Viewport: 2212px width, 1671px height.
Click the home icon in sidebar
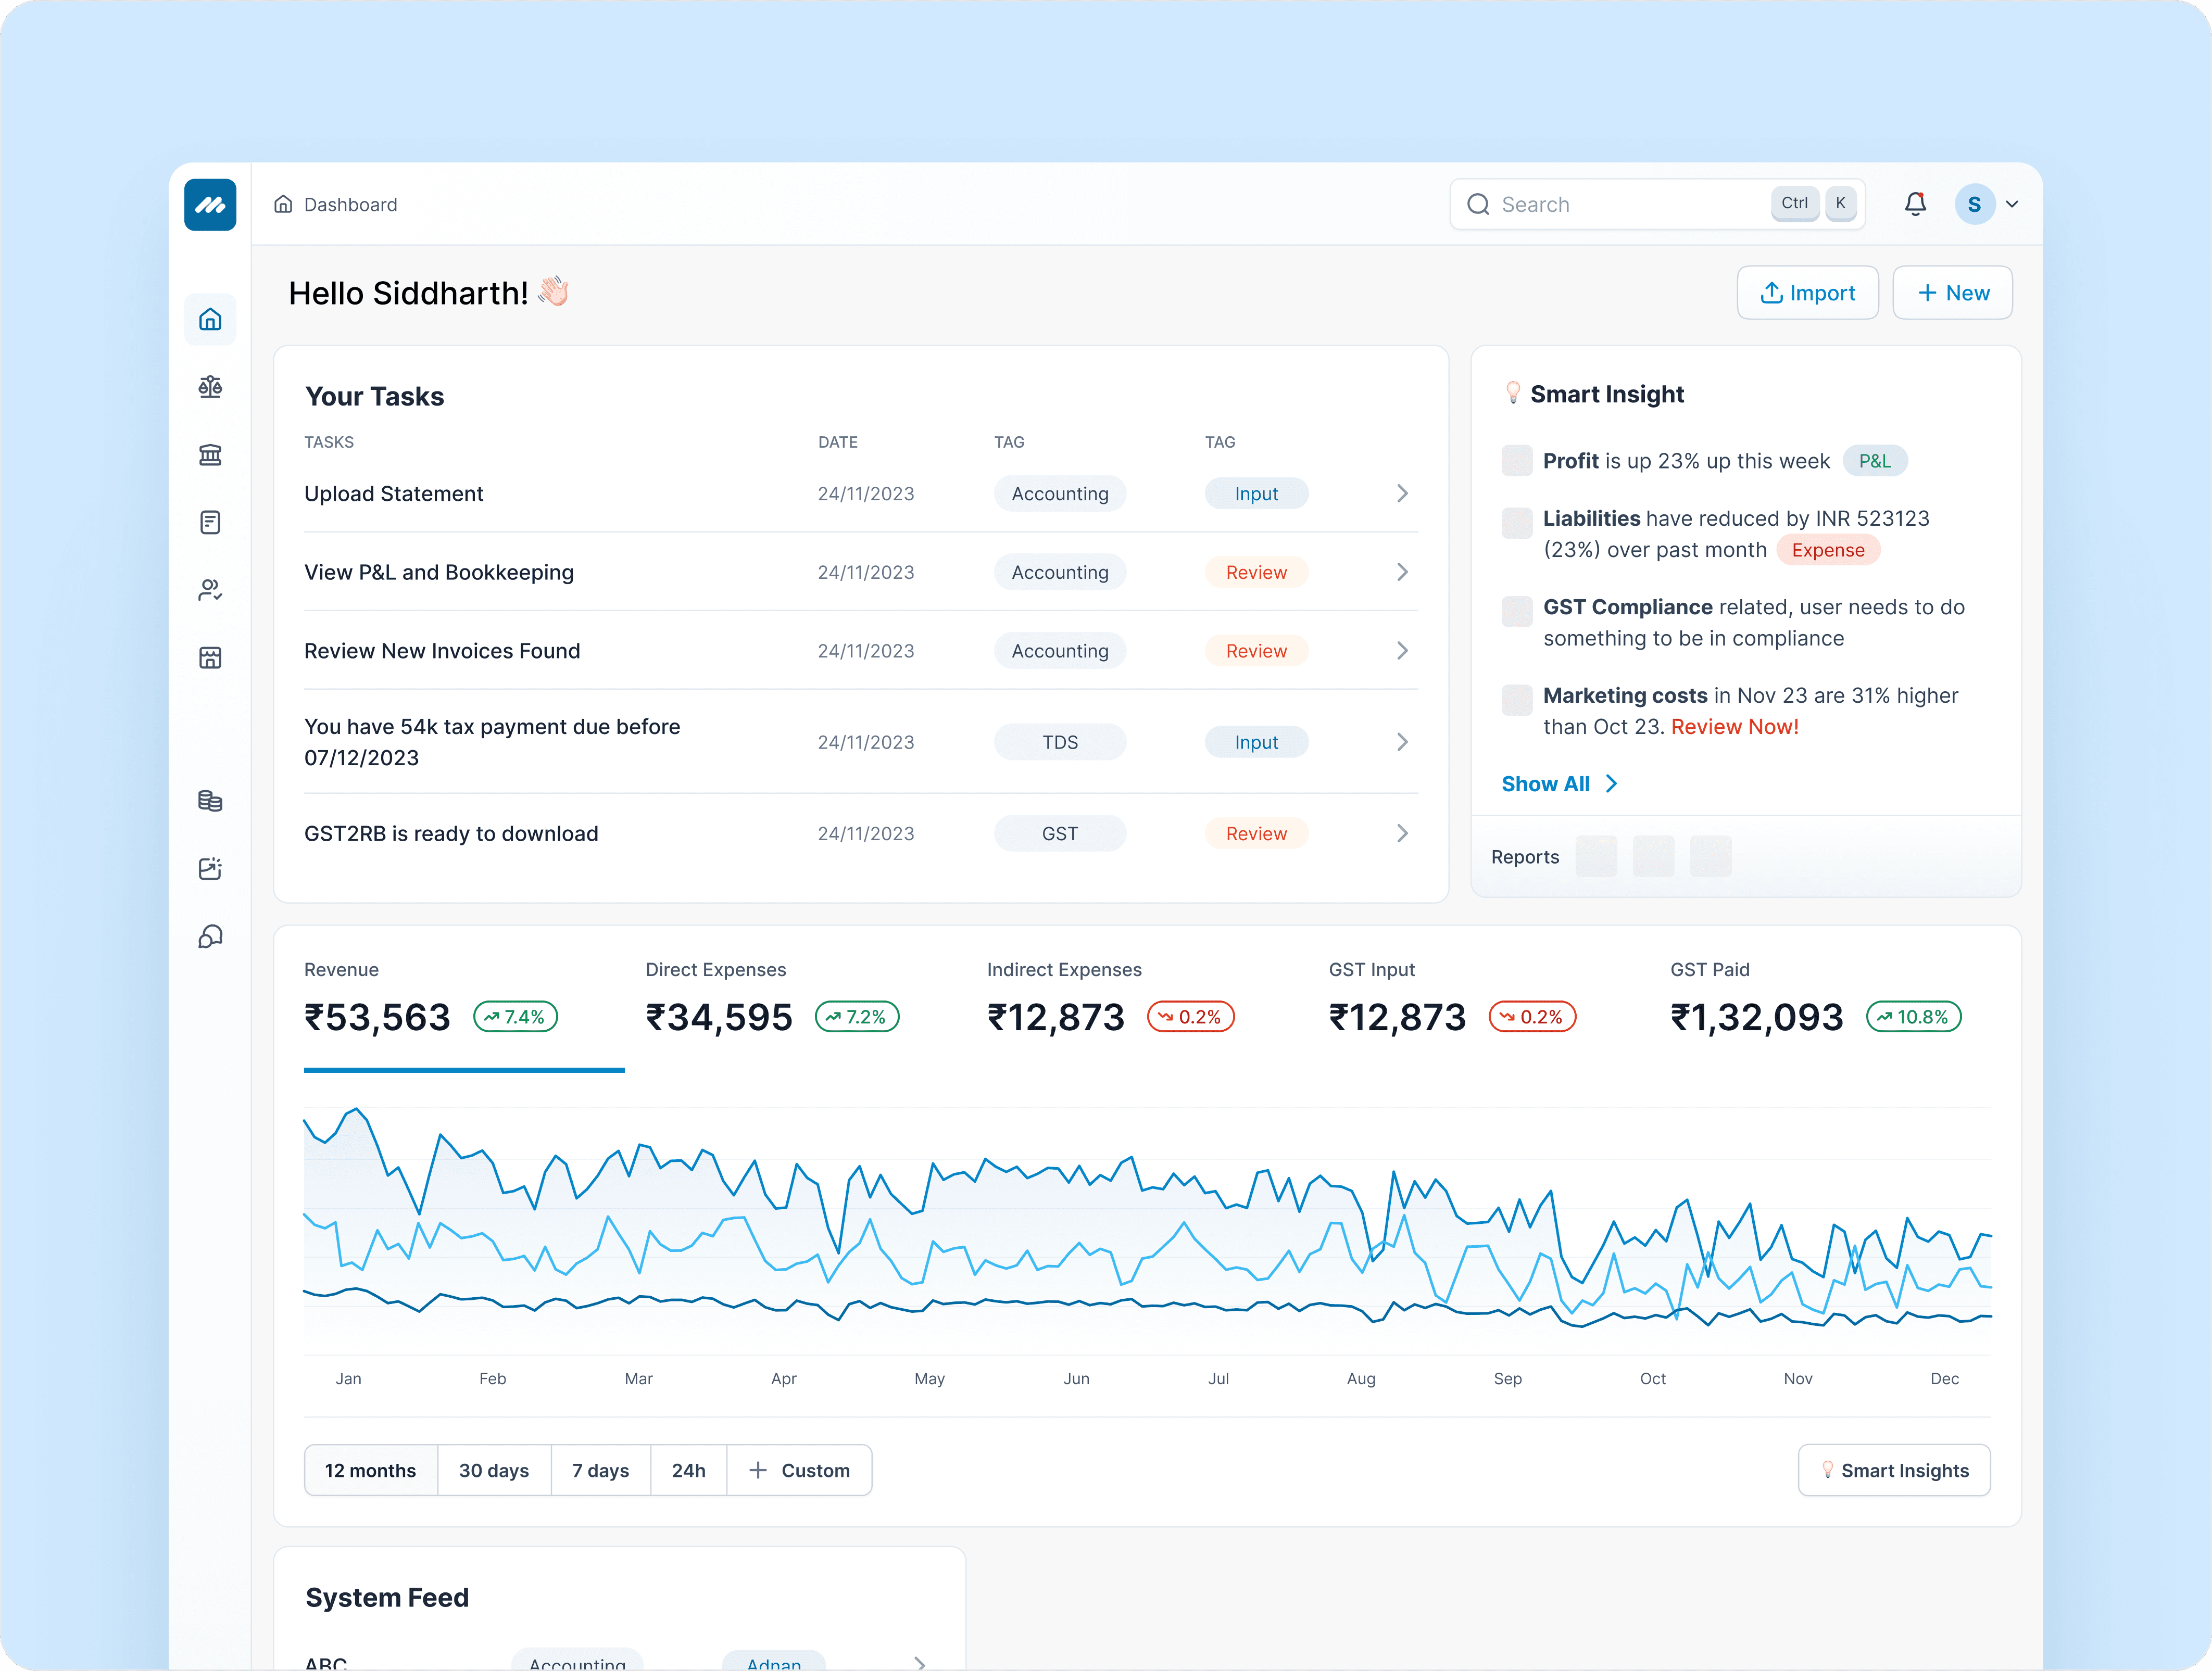210,319
